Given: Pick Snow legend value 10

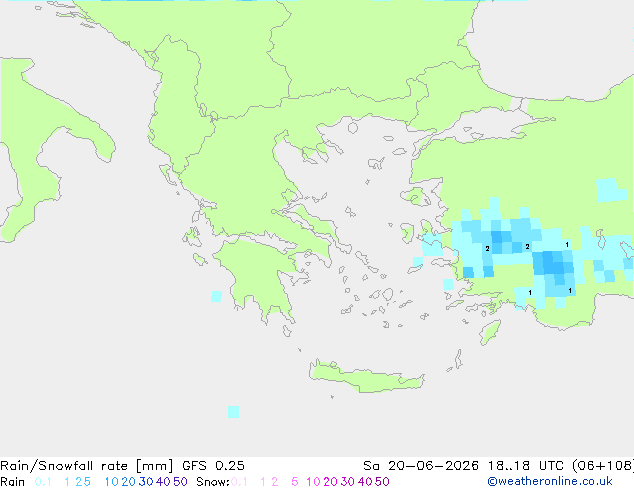Looking at the screenshot, I should pos(313,482).
